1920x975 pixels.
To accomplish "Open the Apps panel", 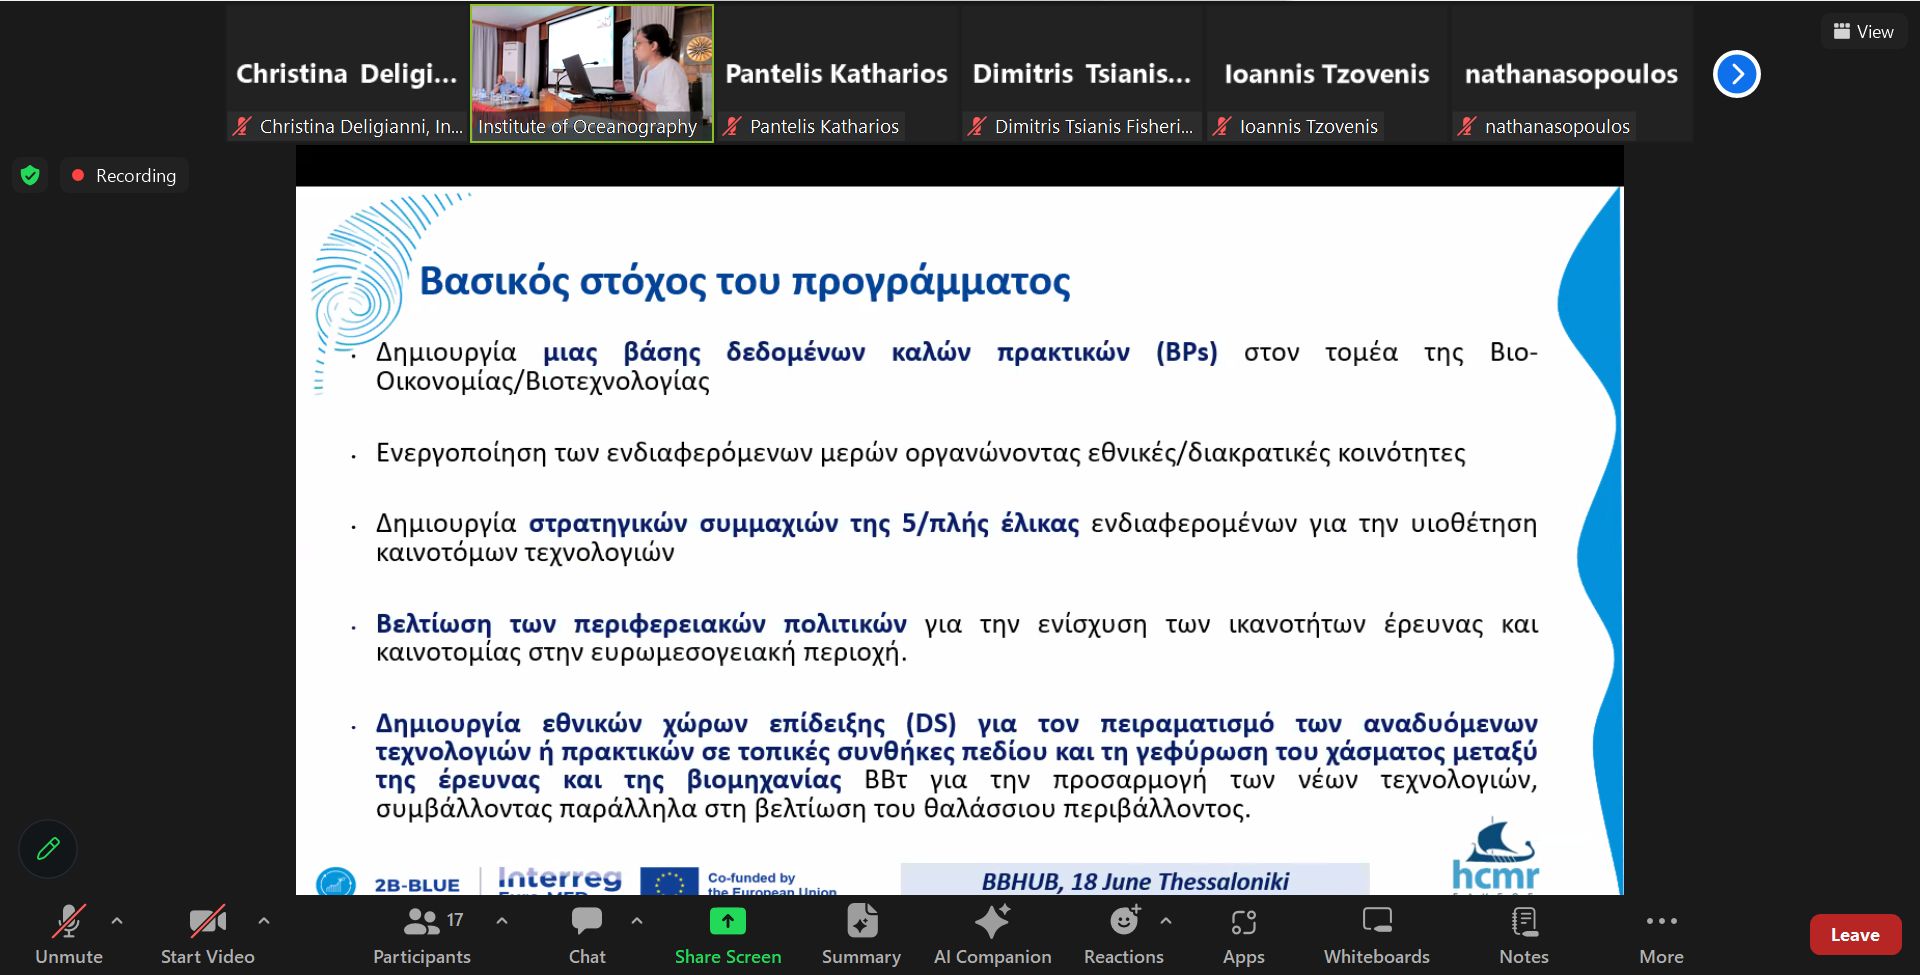I will [1243, 934].
